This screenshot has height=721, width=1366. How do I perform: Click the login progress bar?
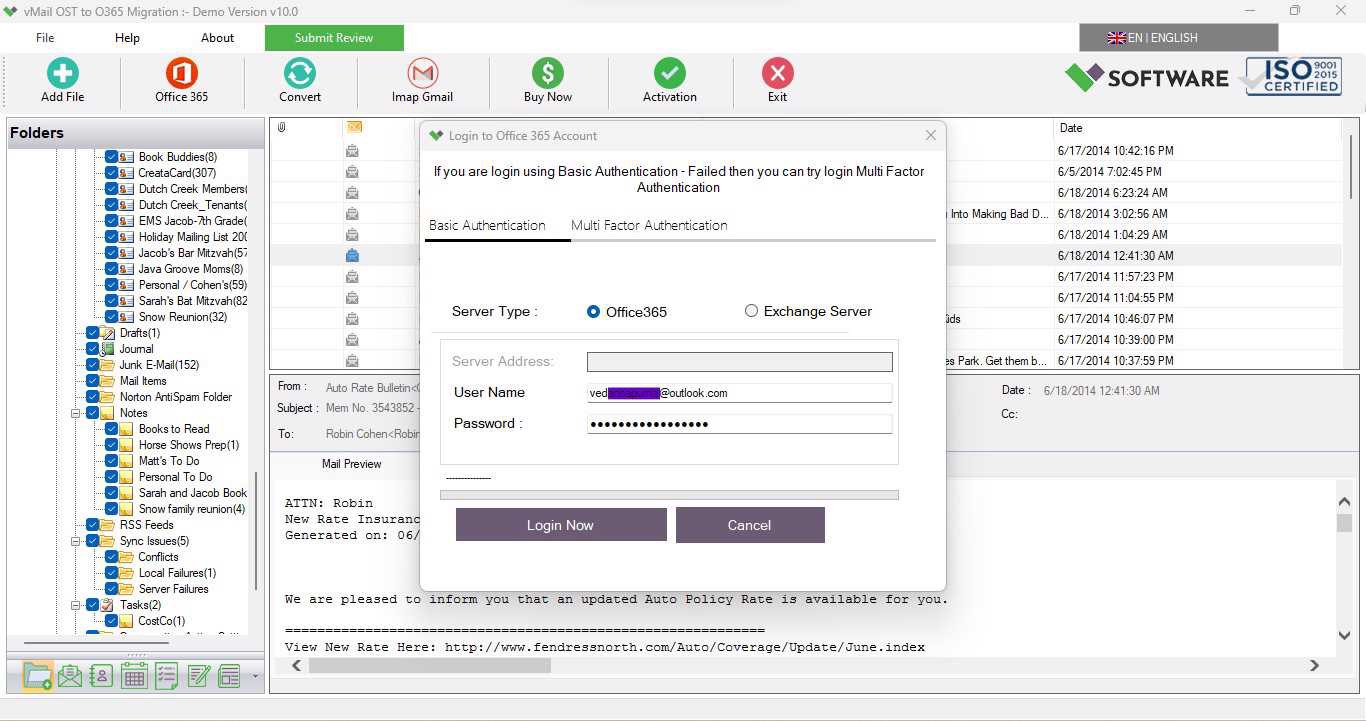coord(669,495)
